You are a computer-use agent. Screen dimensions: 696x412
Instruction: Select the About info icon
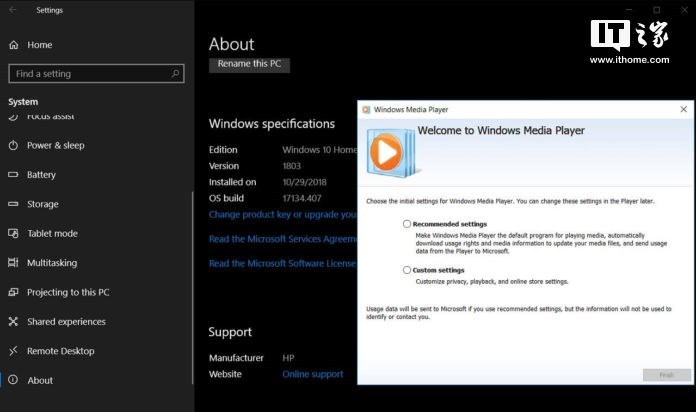13,380
